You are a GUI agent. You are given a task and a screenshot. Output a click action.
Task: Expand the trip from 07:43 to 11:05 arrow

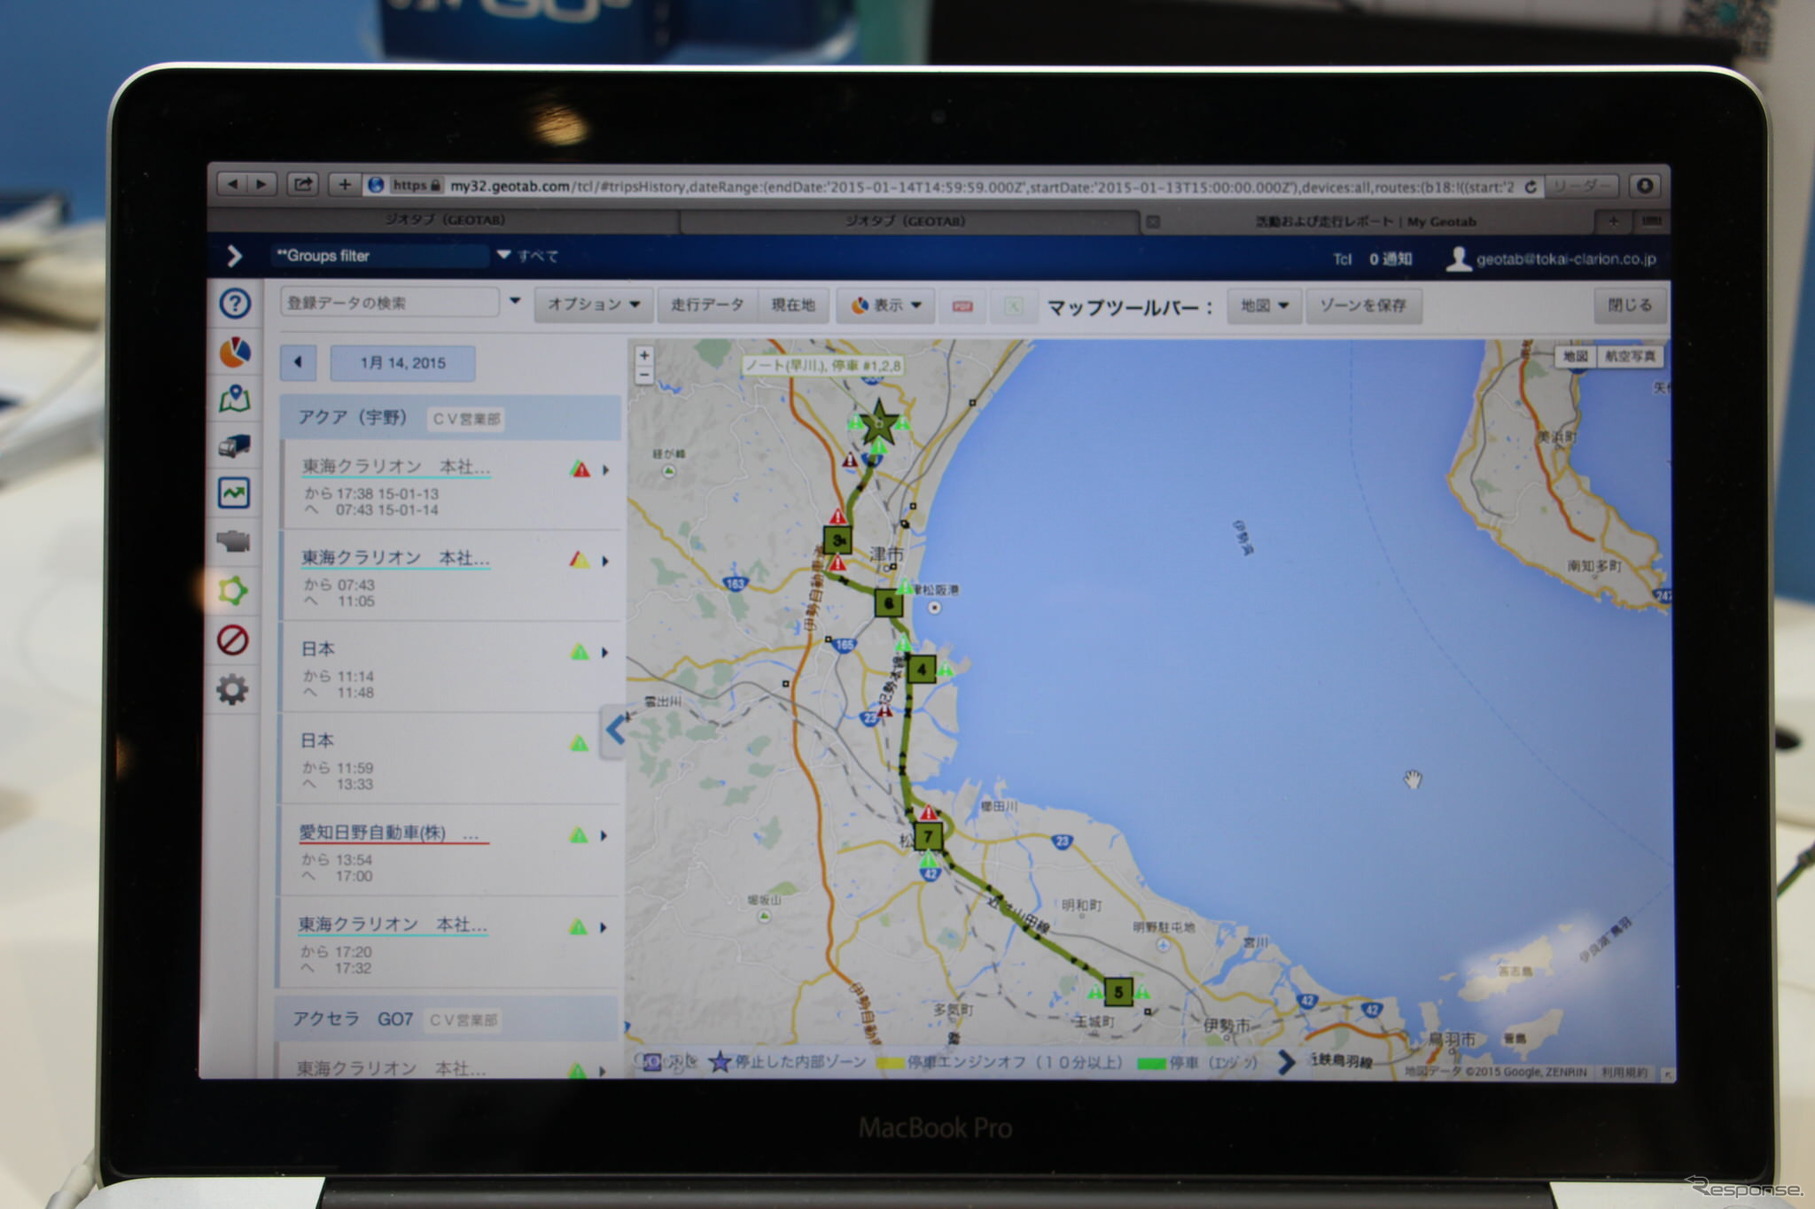(x=605, y=561)
